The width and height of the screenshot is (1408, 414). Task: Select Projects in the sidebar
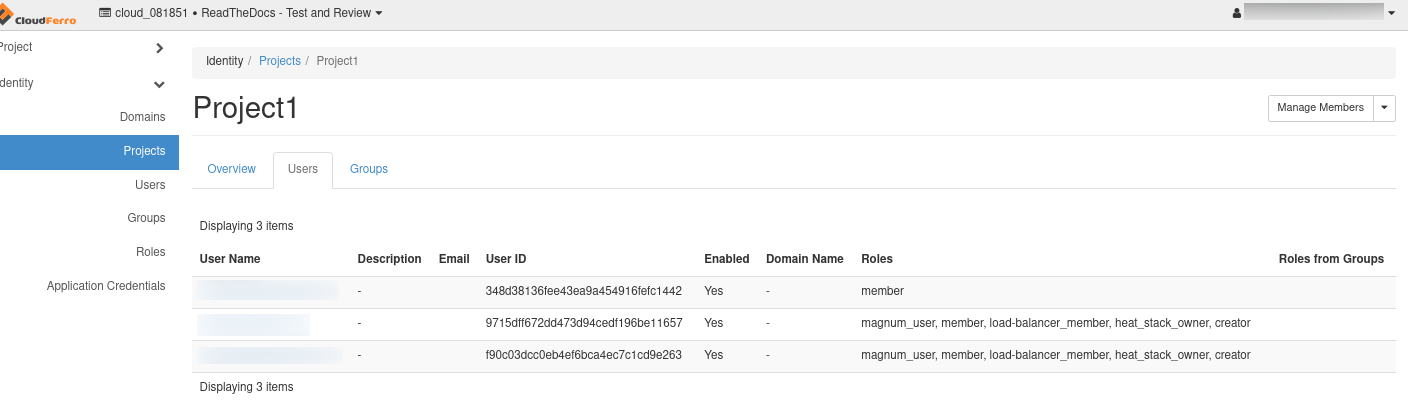[x=89, y=151]
